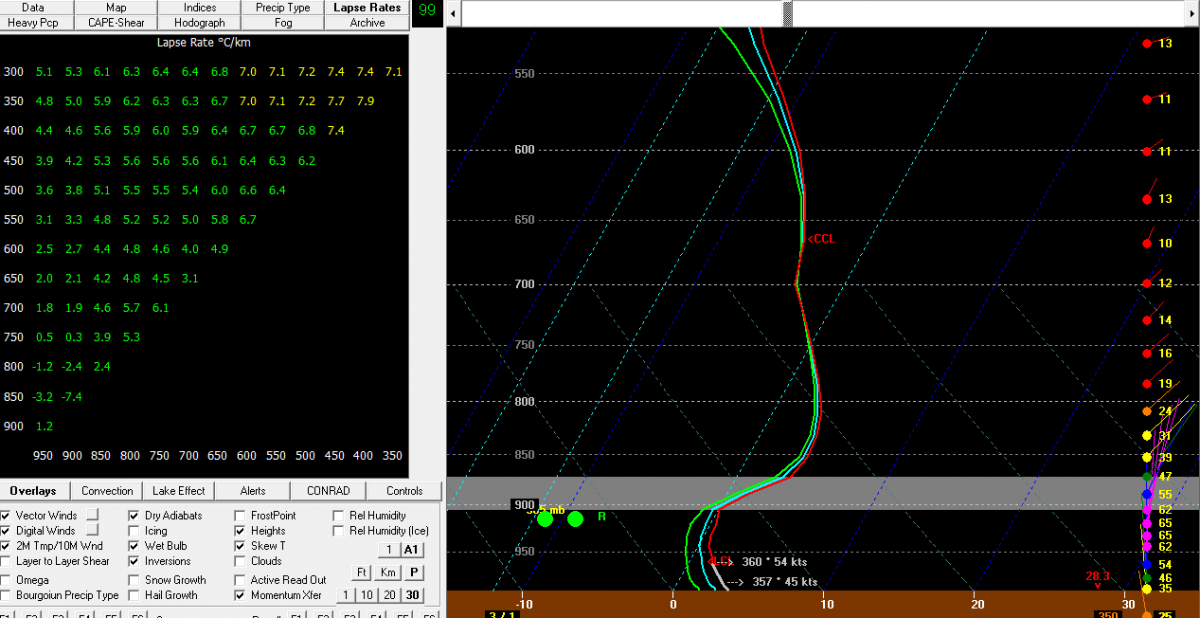Toggle the Skew T checkbox
1200x618 pixels.
click(241, 546)
